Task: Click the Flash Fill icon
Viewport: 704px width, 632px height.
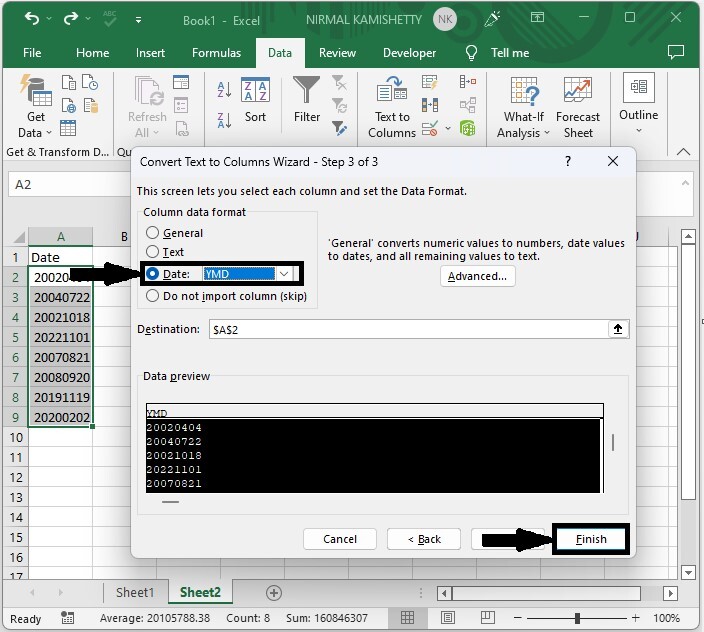Action: click(x=430, y=83)
